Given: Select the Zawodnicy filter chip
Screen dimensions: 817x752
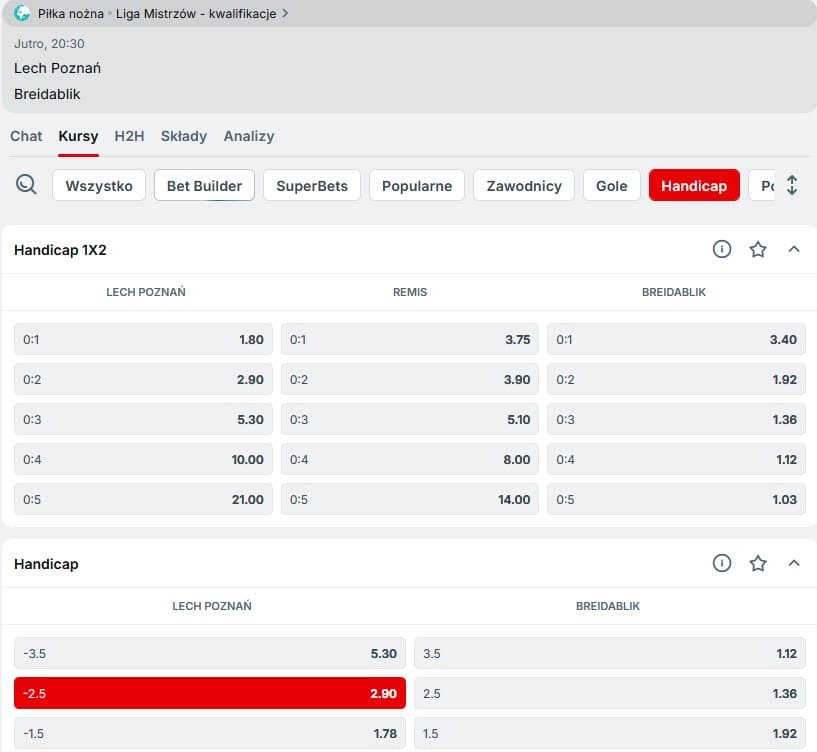Looking at the screenshot, I should pyautogui.click(x=524, y=186).
